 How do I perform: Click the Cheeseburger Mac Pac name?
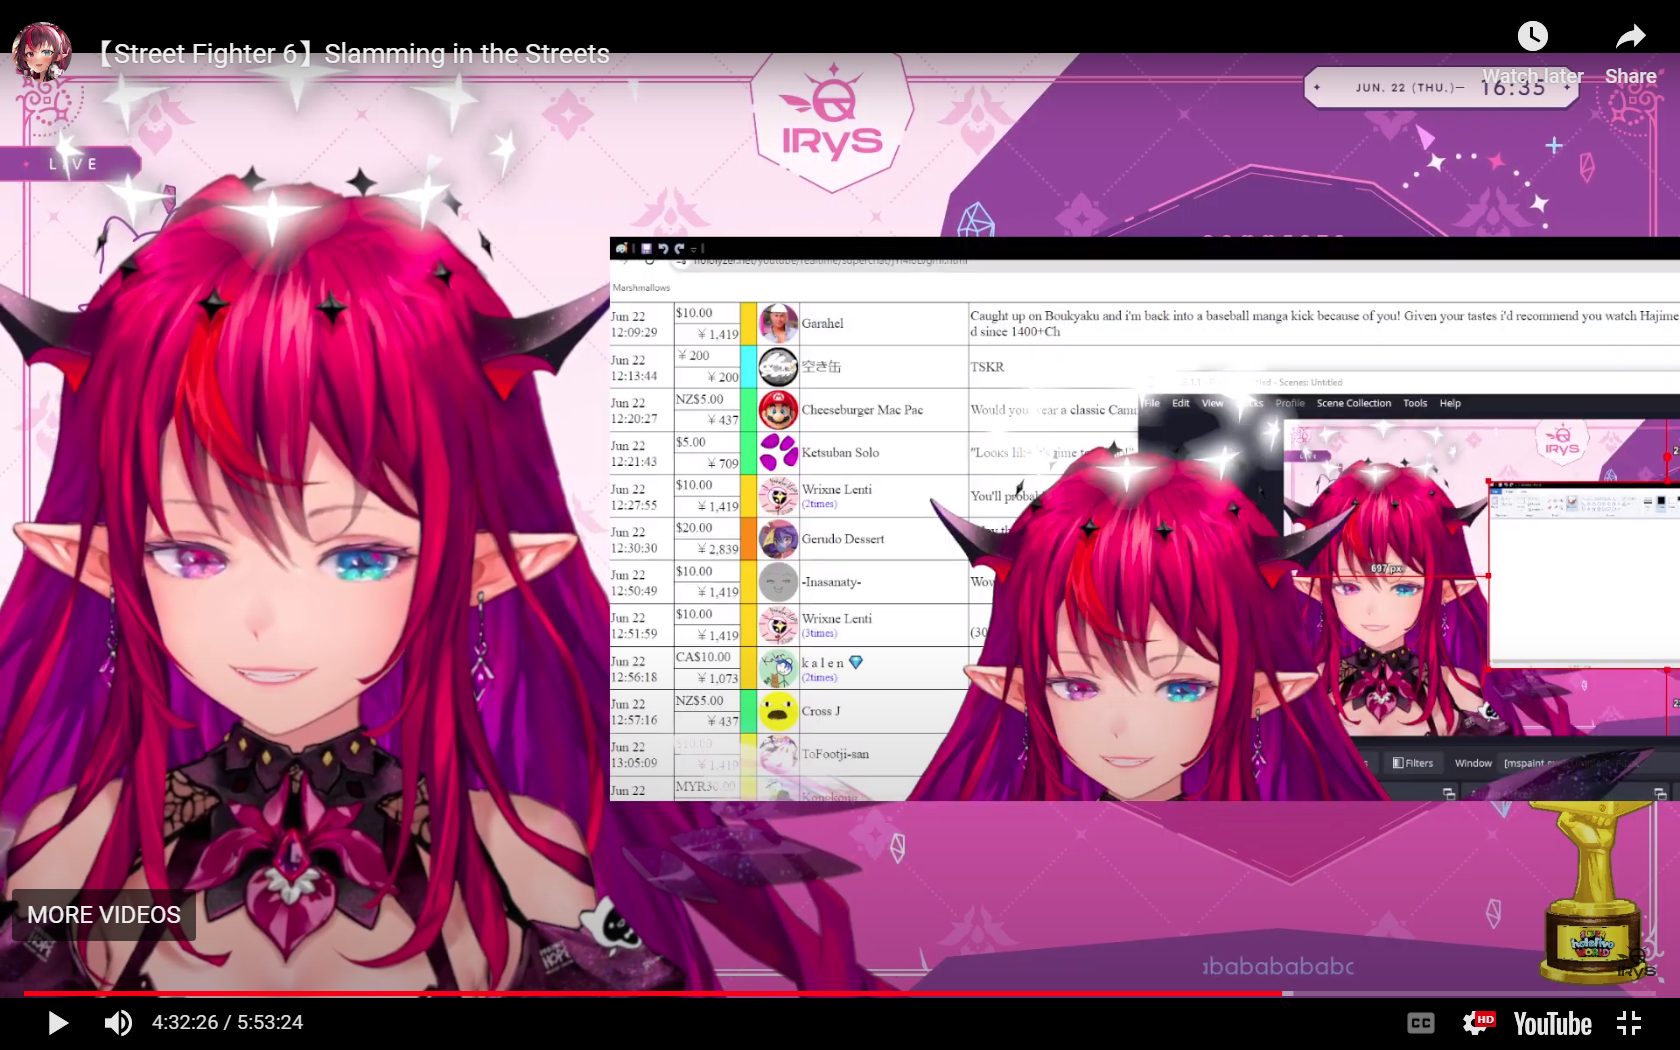862,410
